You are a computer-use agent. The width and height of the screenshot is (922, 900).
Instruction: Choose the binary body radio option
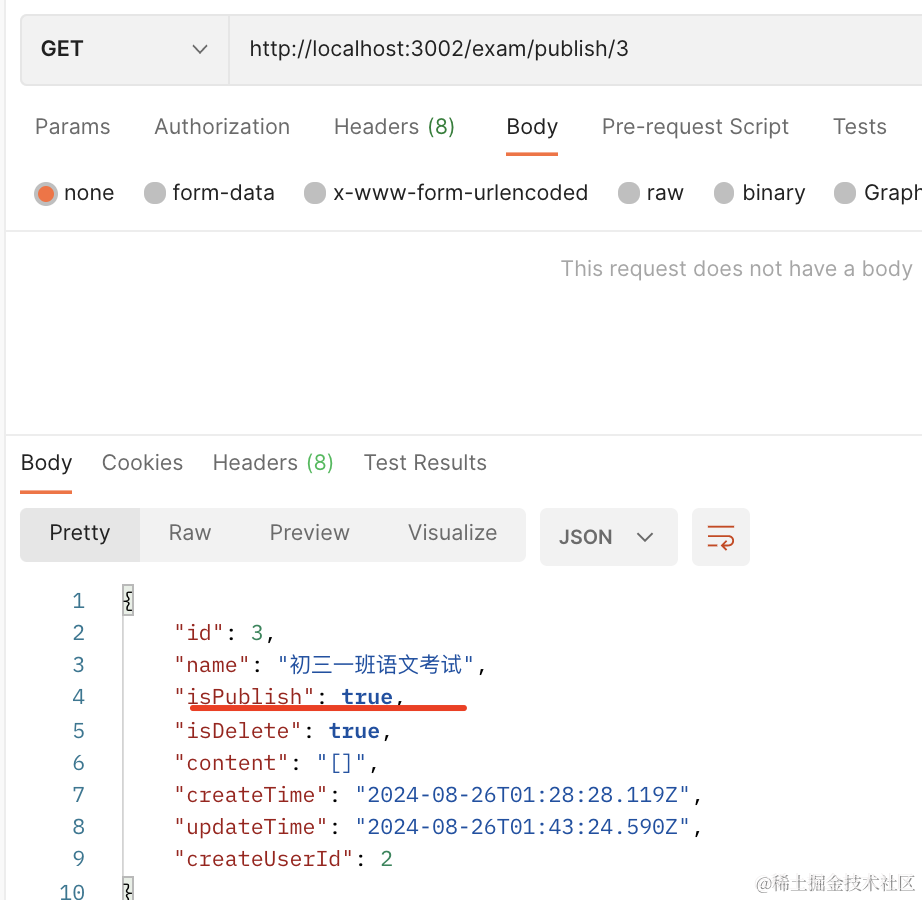click(x=725, y=193)
